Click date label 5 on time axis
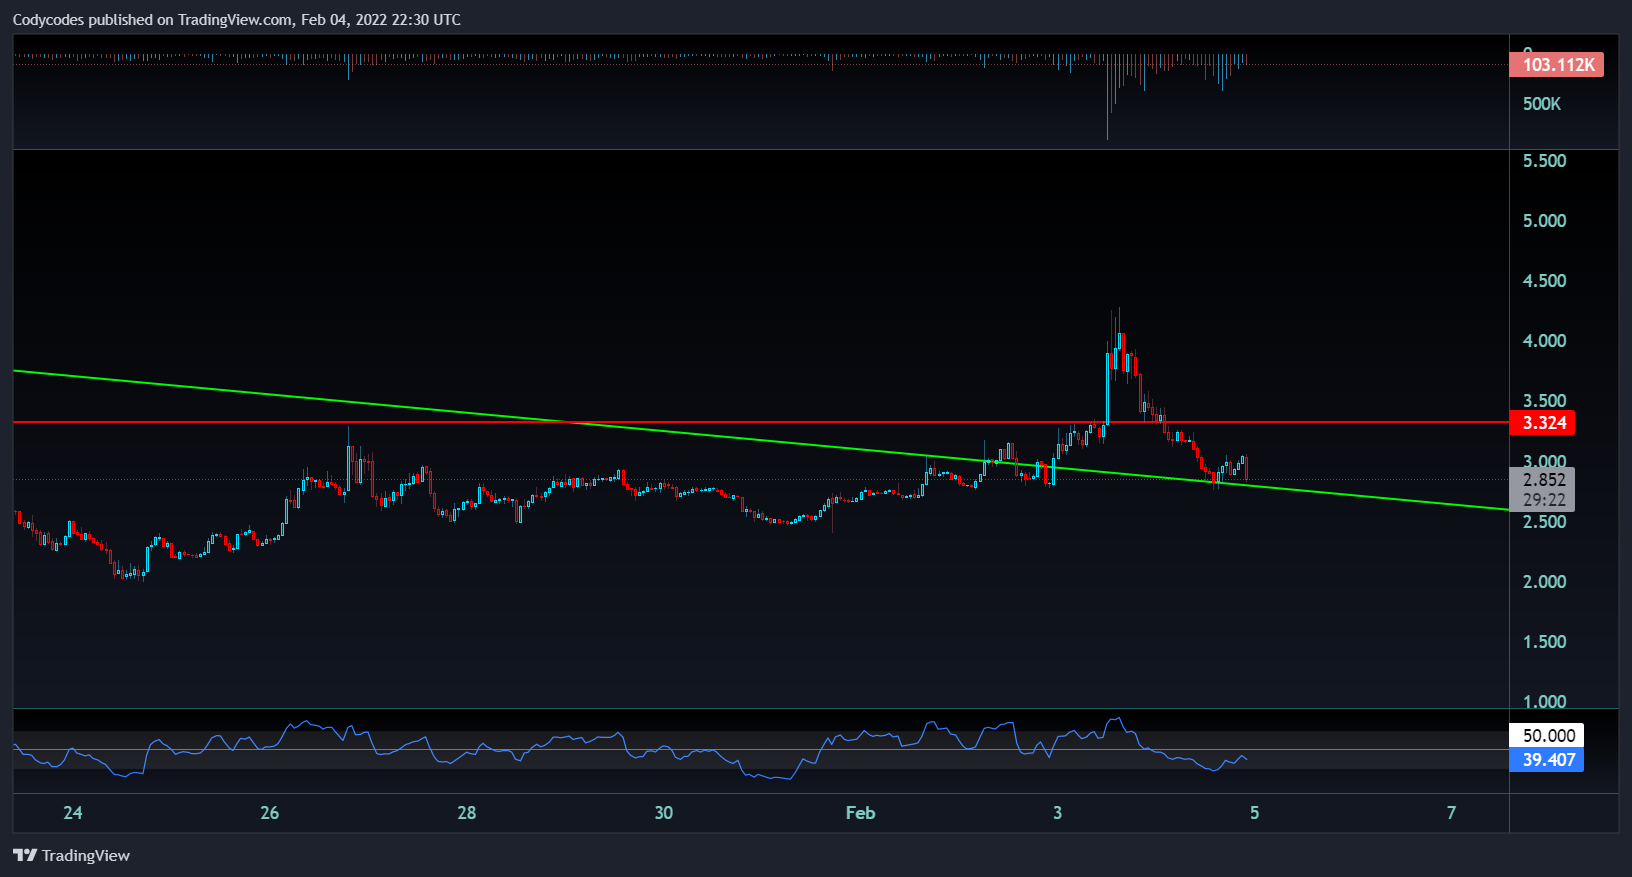The width and height of the screenshot is (1632, 877). click(x=1254, y=813)
